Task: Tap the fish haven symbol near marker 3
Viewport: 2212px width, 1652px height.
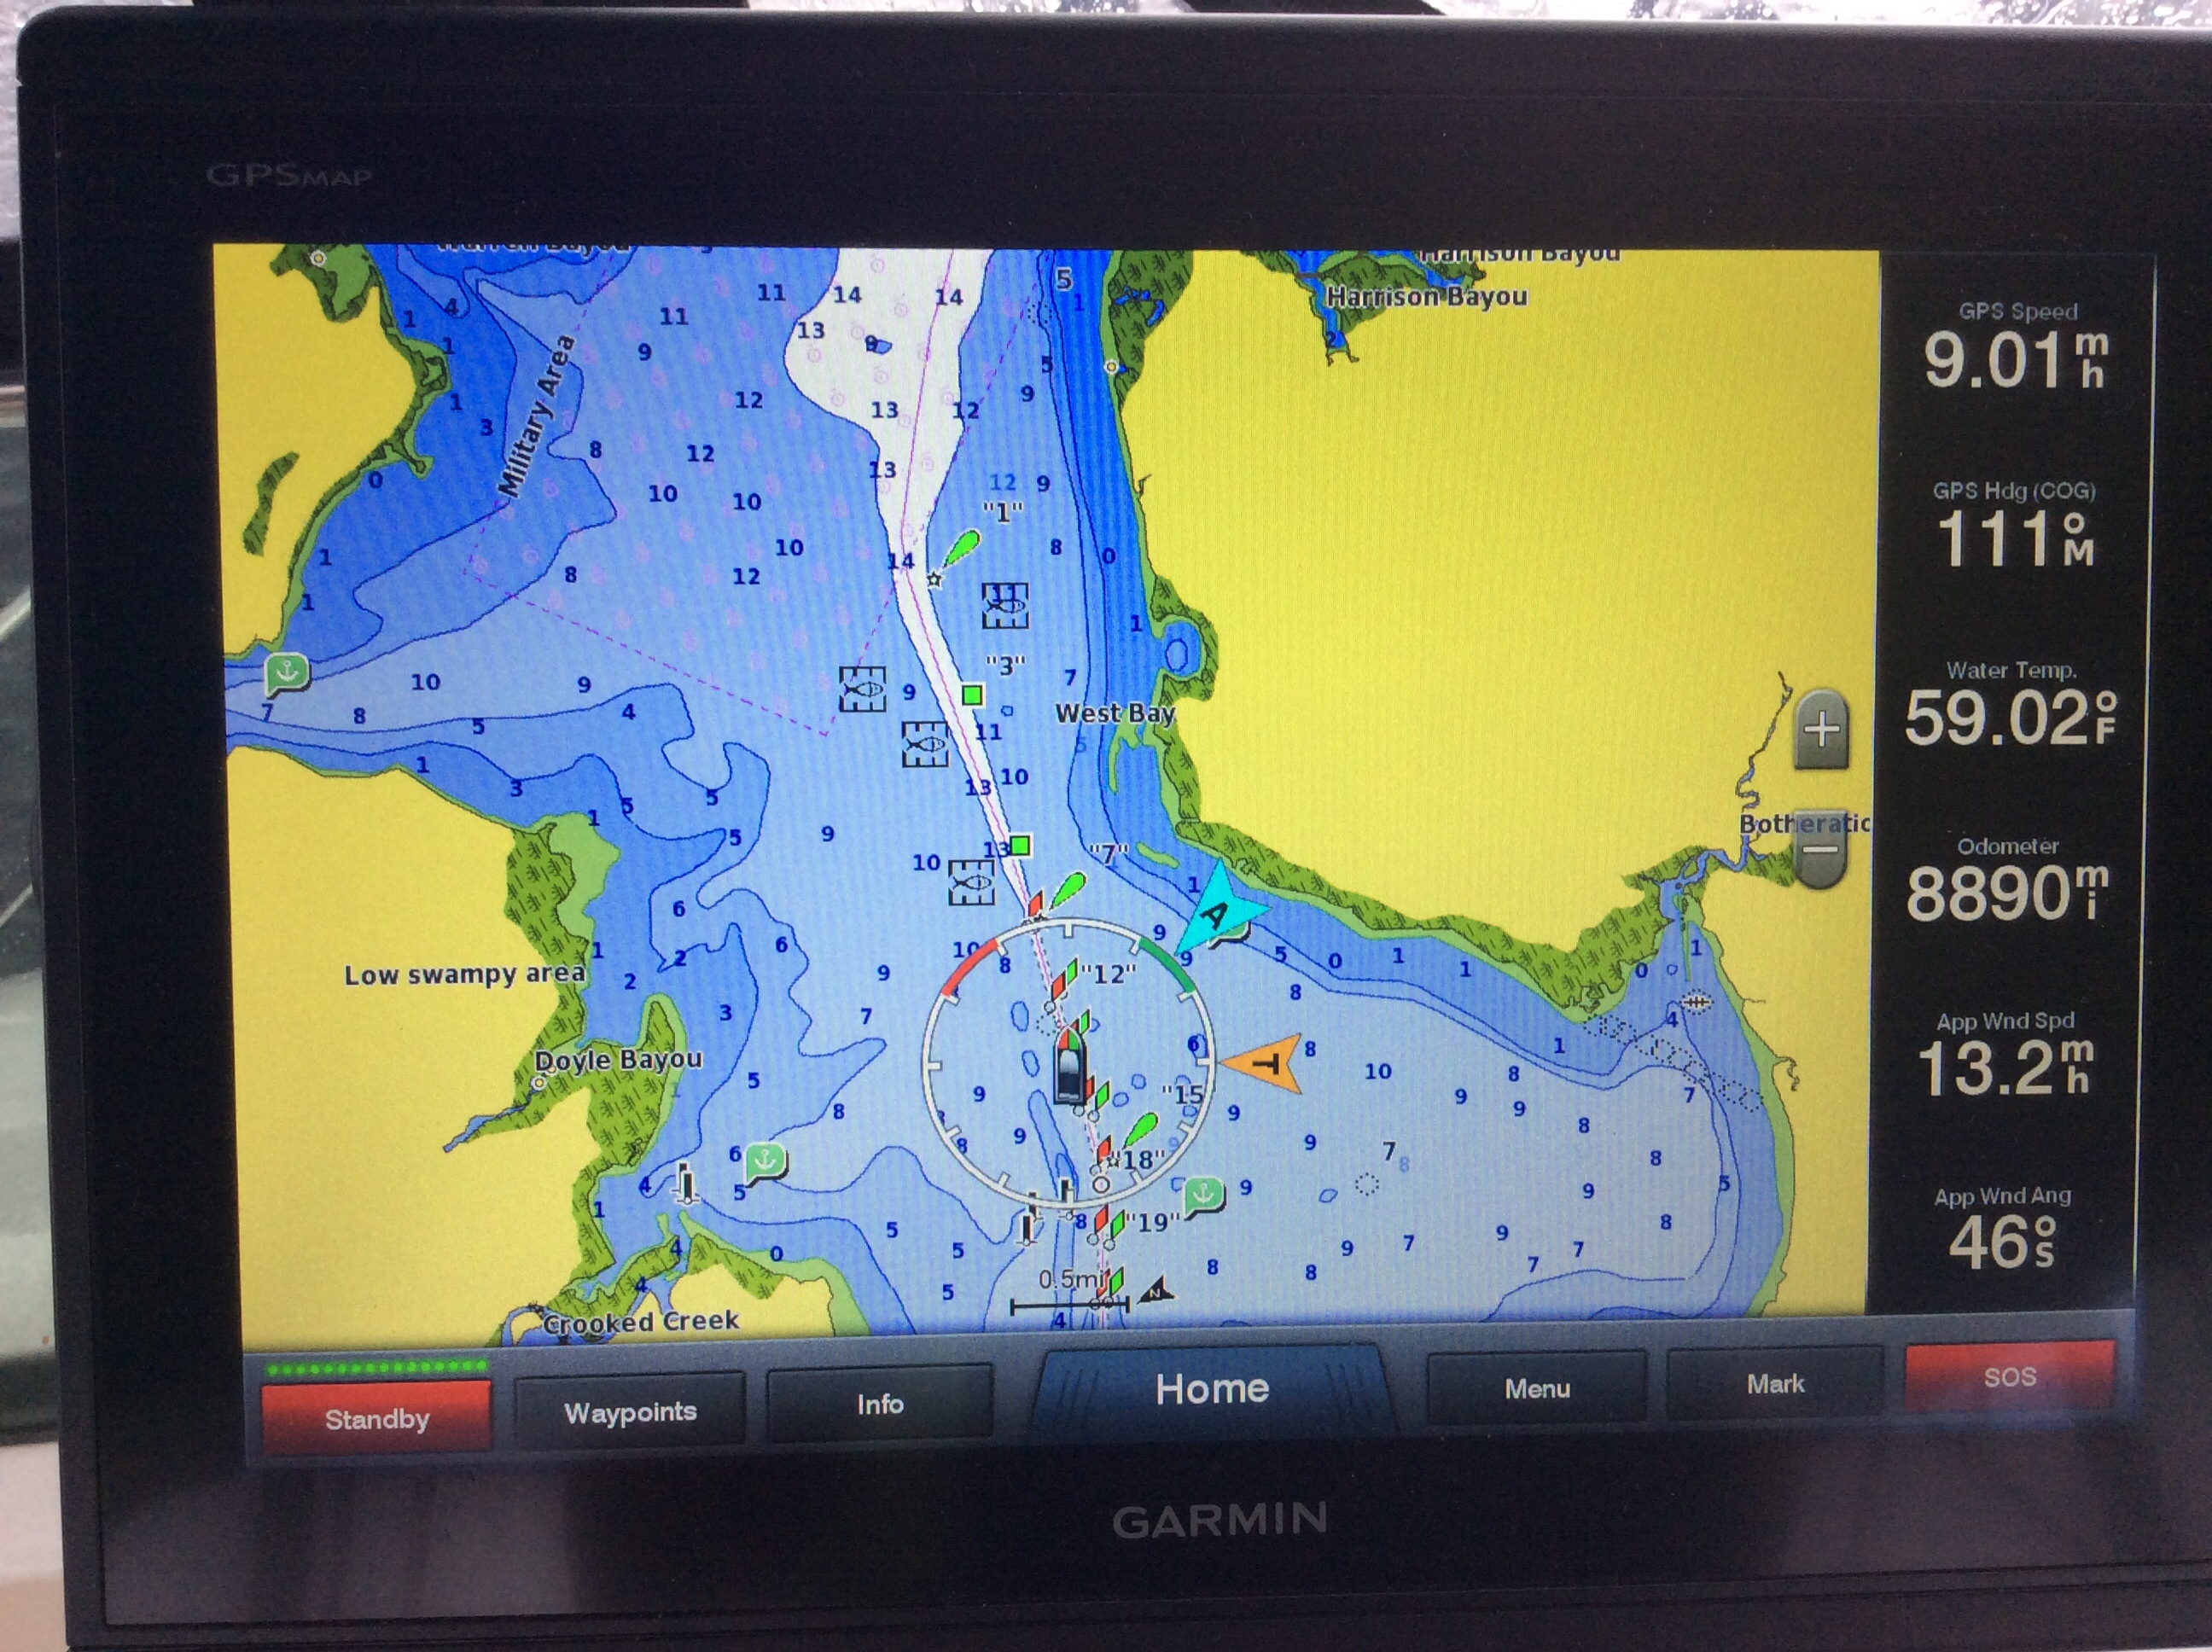Action: point(1004,606)
